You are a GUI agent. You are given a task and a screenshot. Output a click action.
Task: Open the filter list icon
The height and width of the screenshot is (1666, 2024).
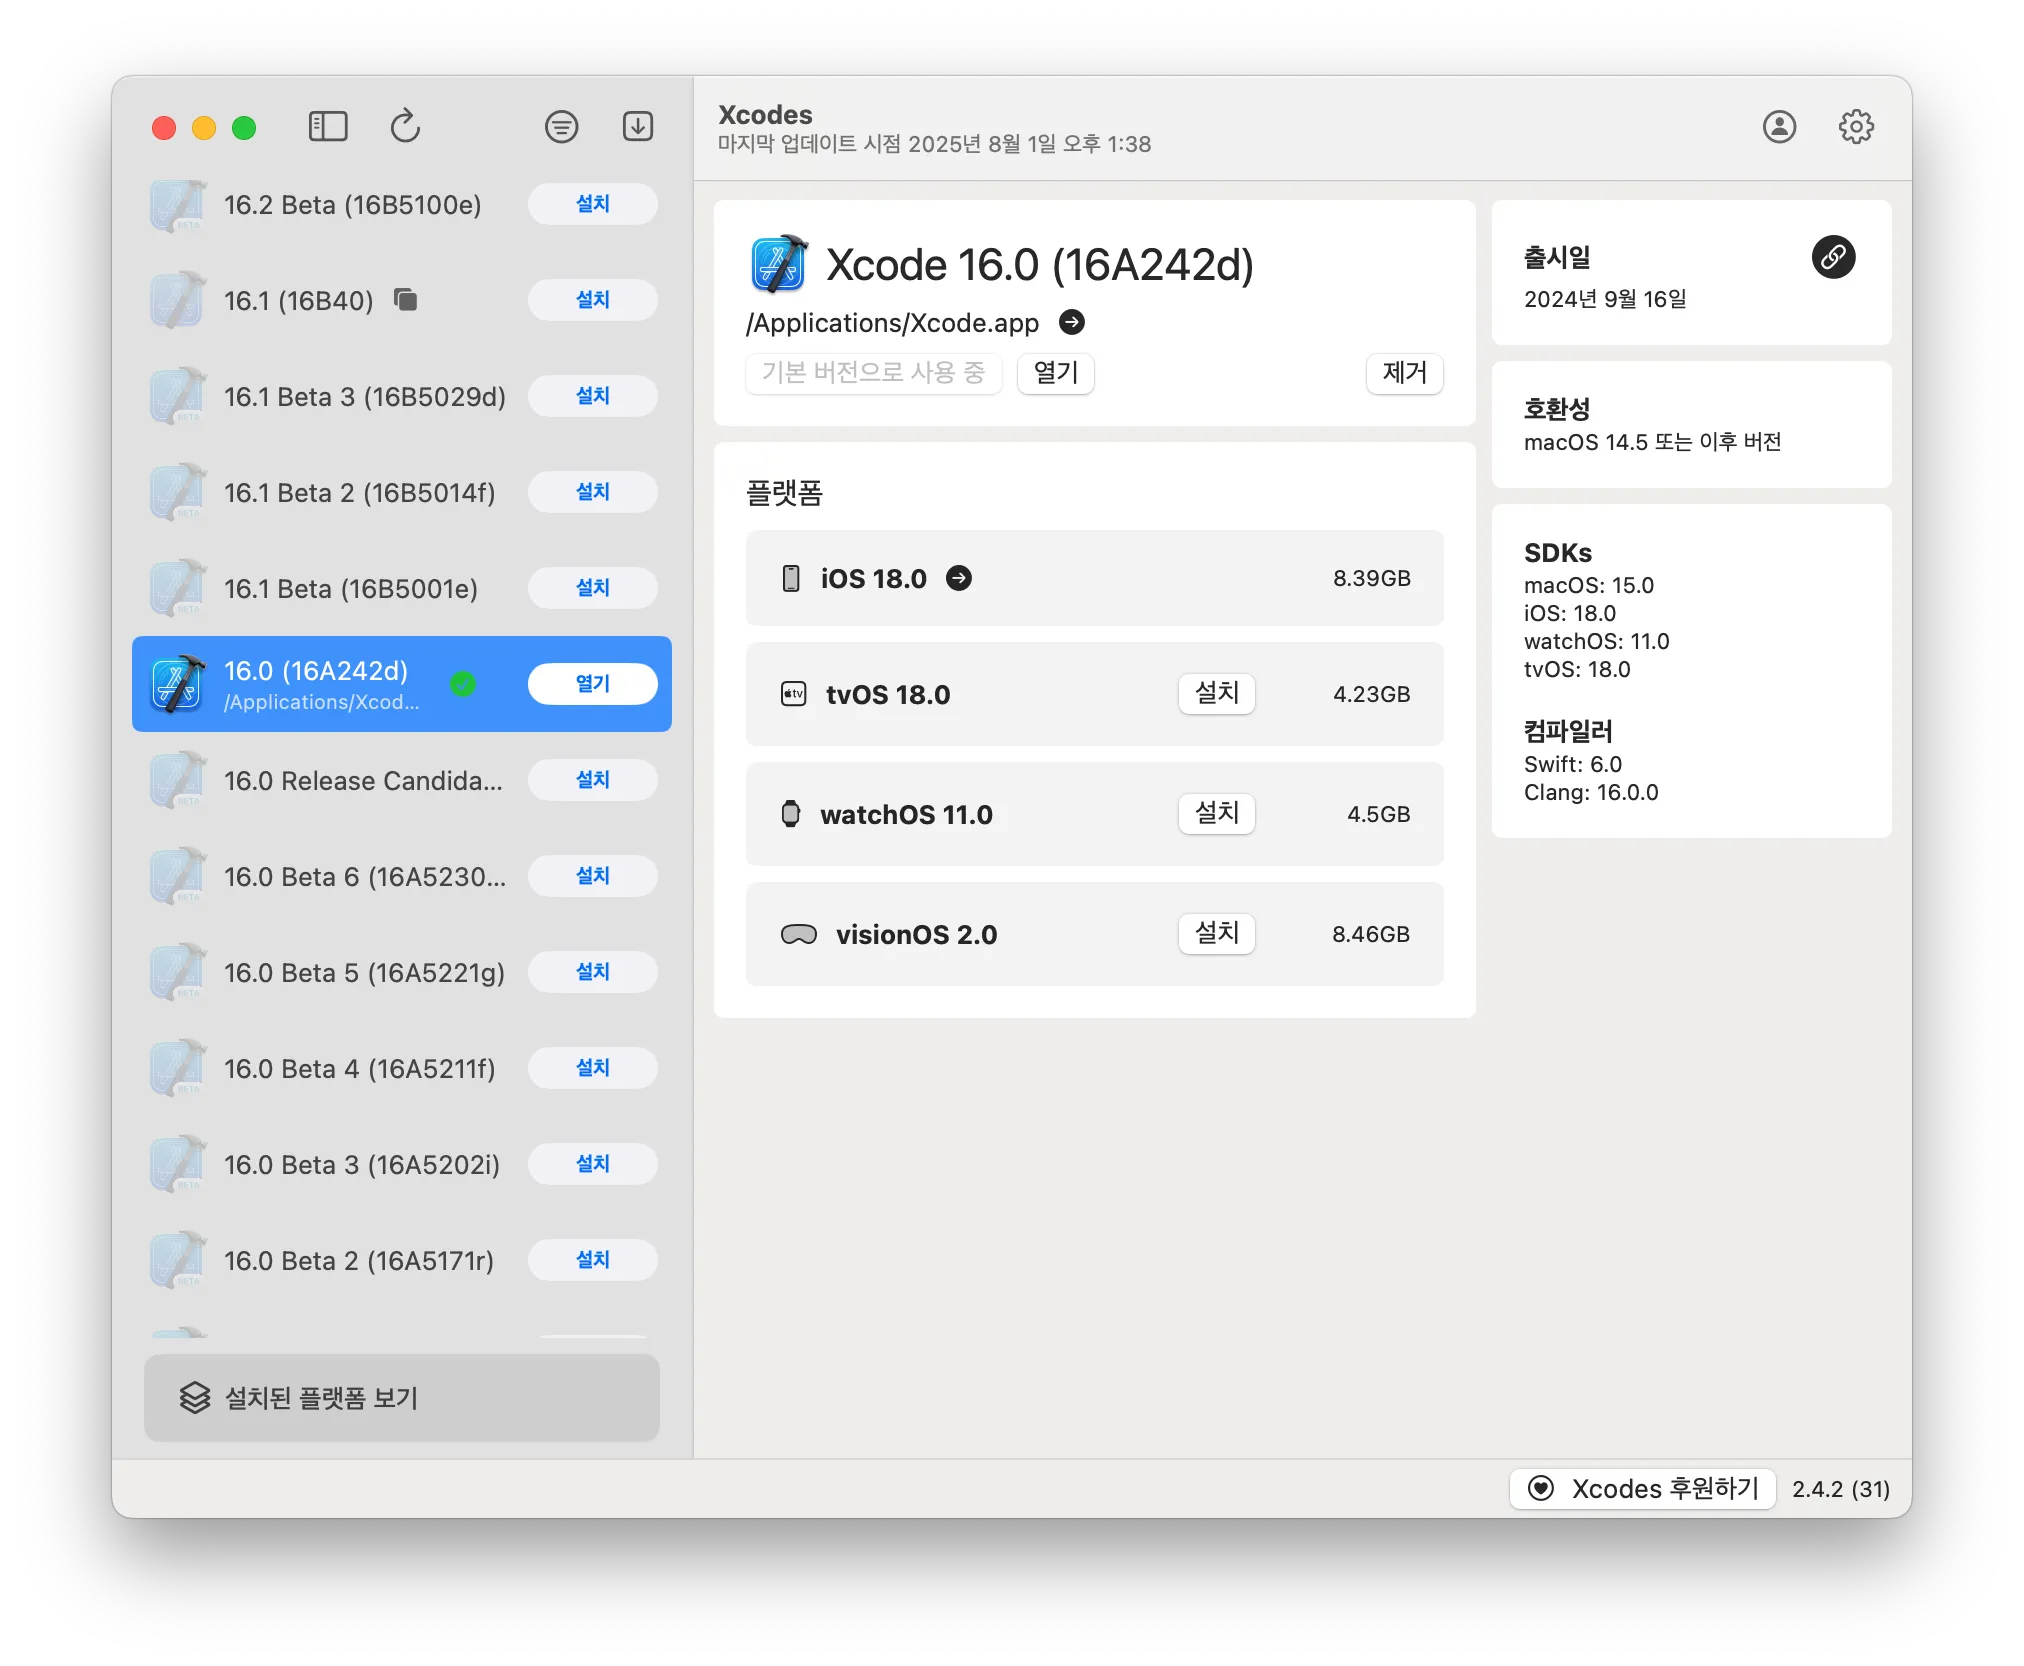[561, 127]
